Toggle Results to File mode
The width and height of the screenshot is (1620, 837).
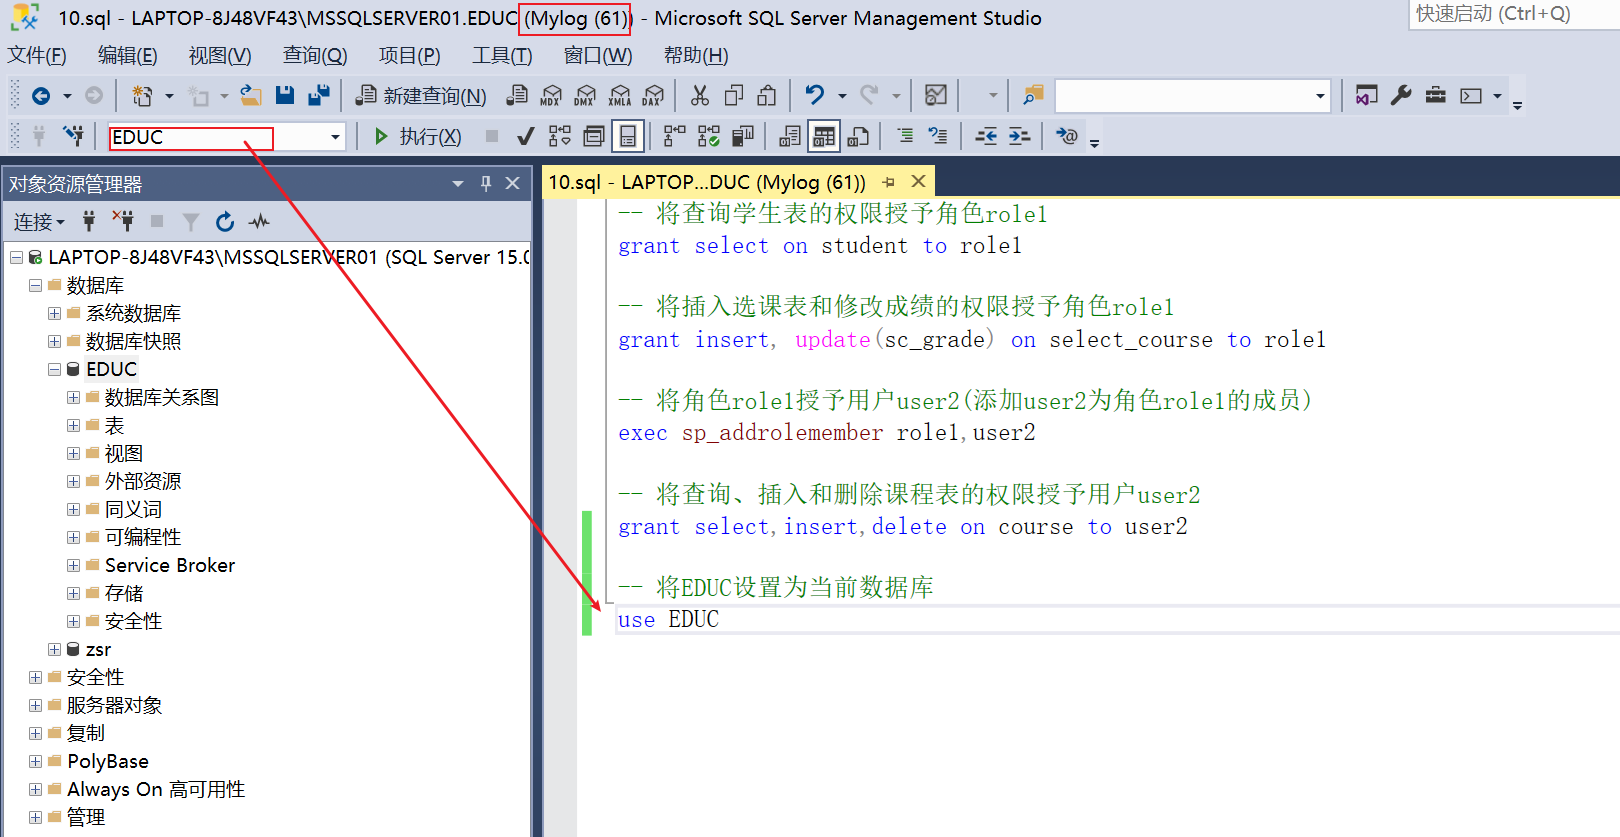pyautogui.click(x=858, y=136)
